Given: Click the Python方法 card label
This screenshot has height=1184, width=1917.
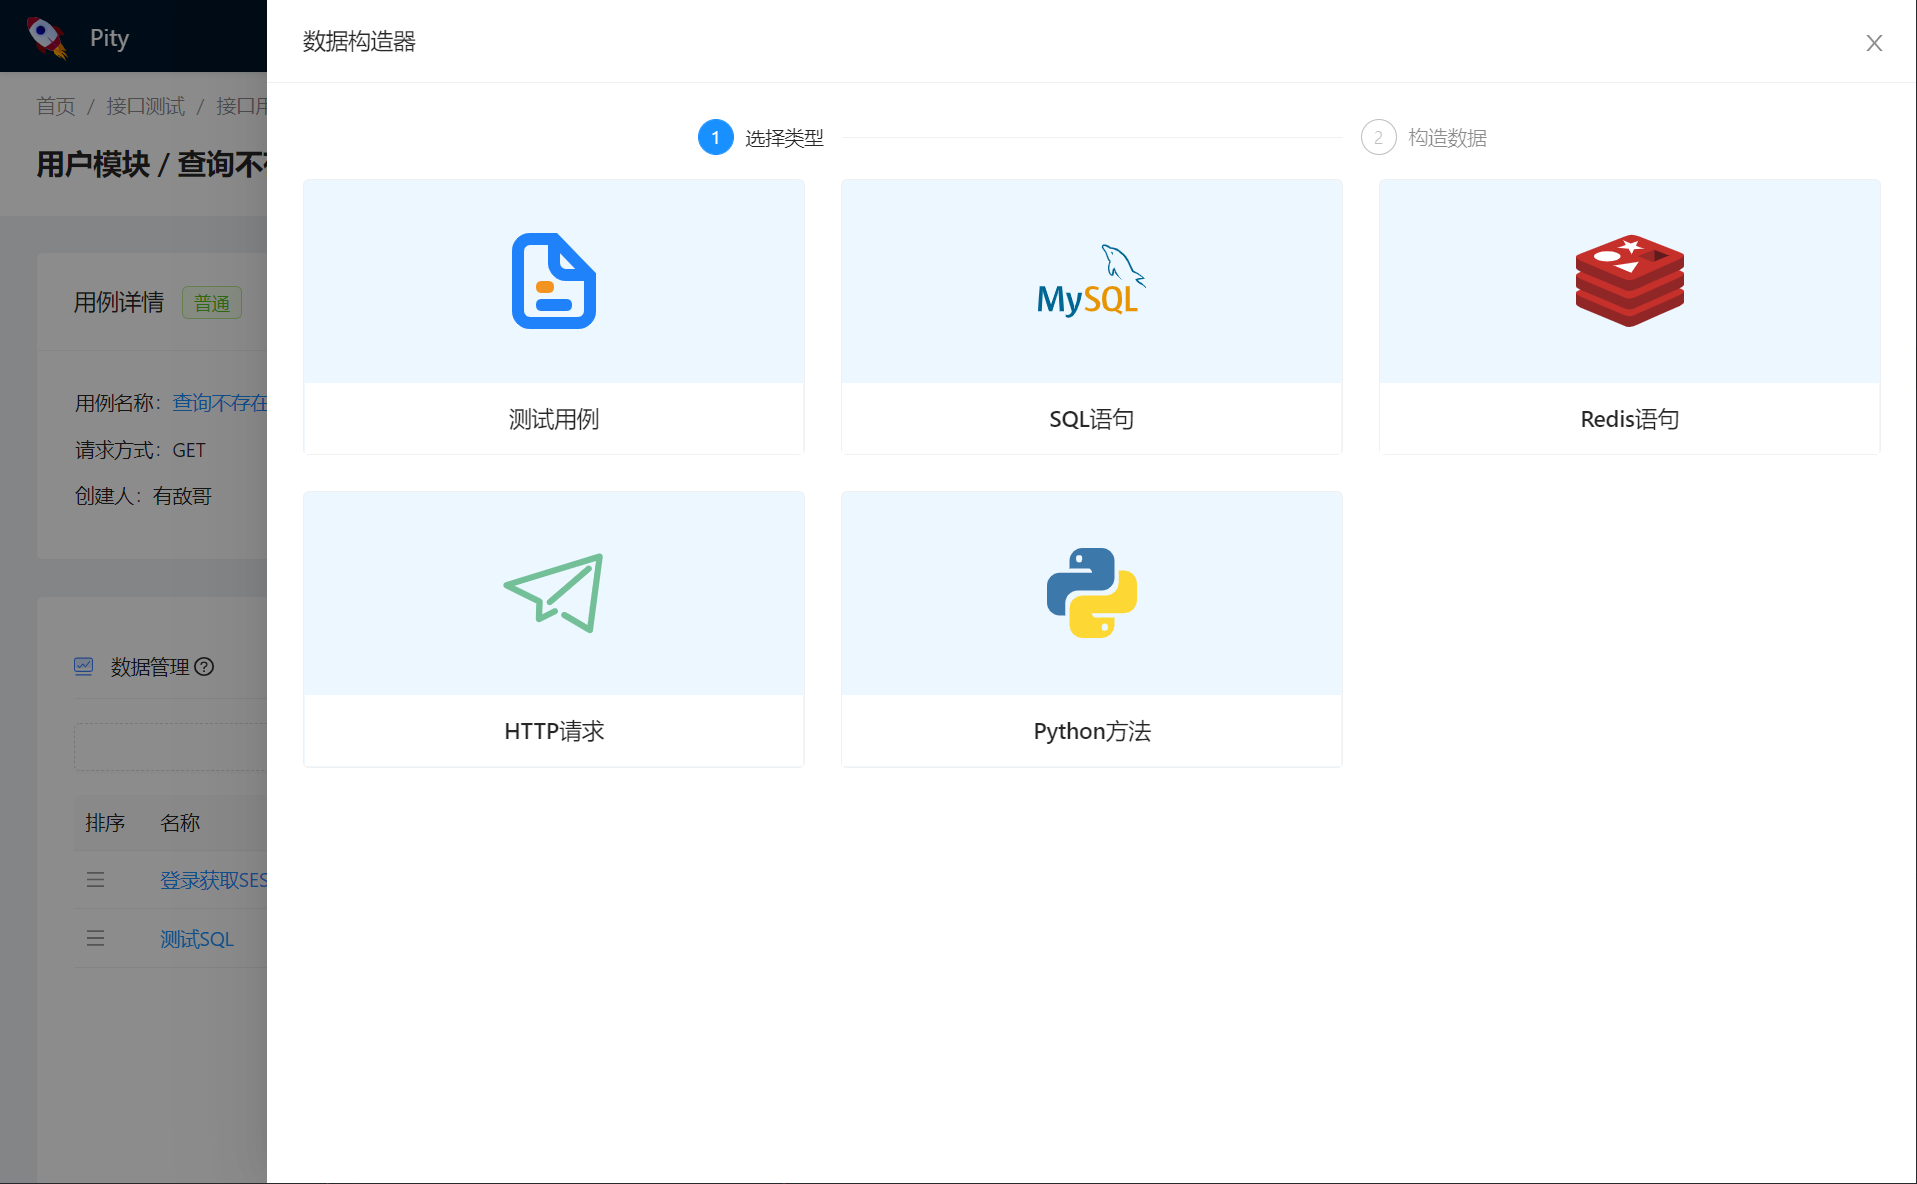Looking at the screenshot, I should click(1091, 731).
